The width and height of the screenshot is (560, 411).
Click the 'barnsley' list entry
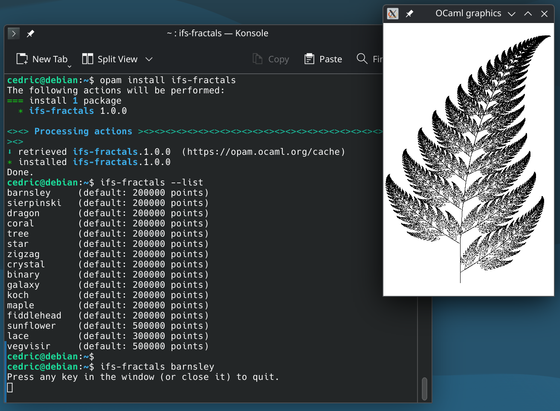29,193
